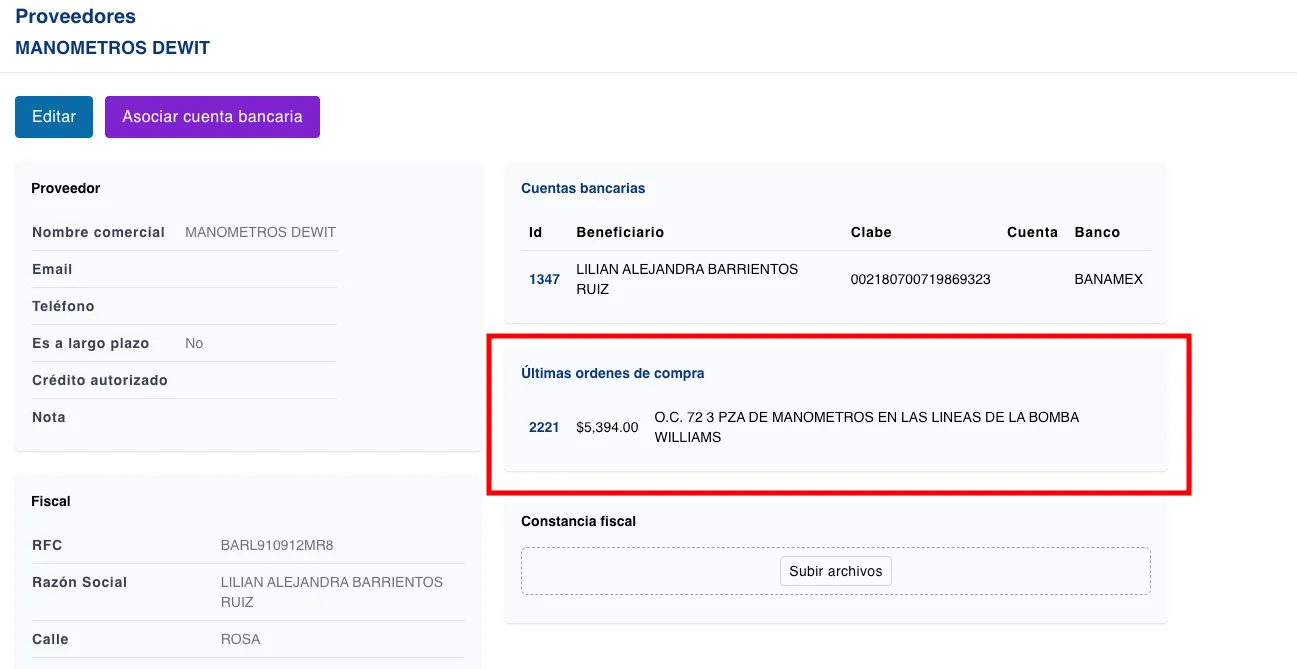Click the O.C. 72 purchase order description
This screenshot has width=1297, height=669.
click(x=866, y=427)
